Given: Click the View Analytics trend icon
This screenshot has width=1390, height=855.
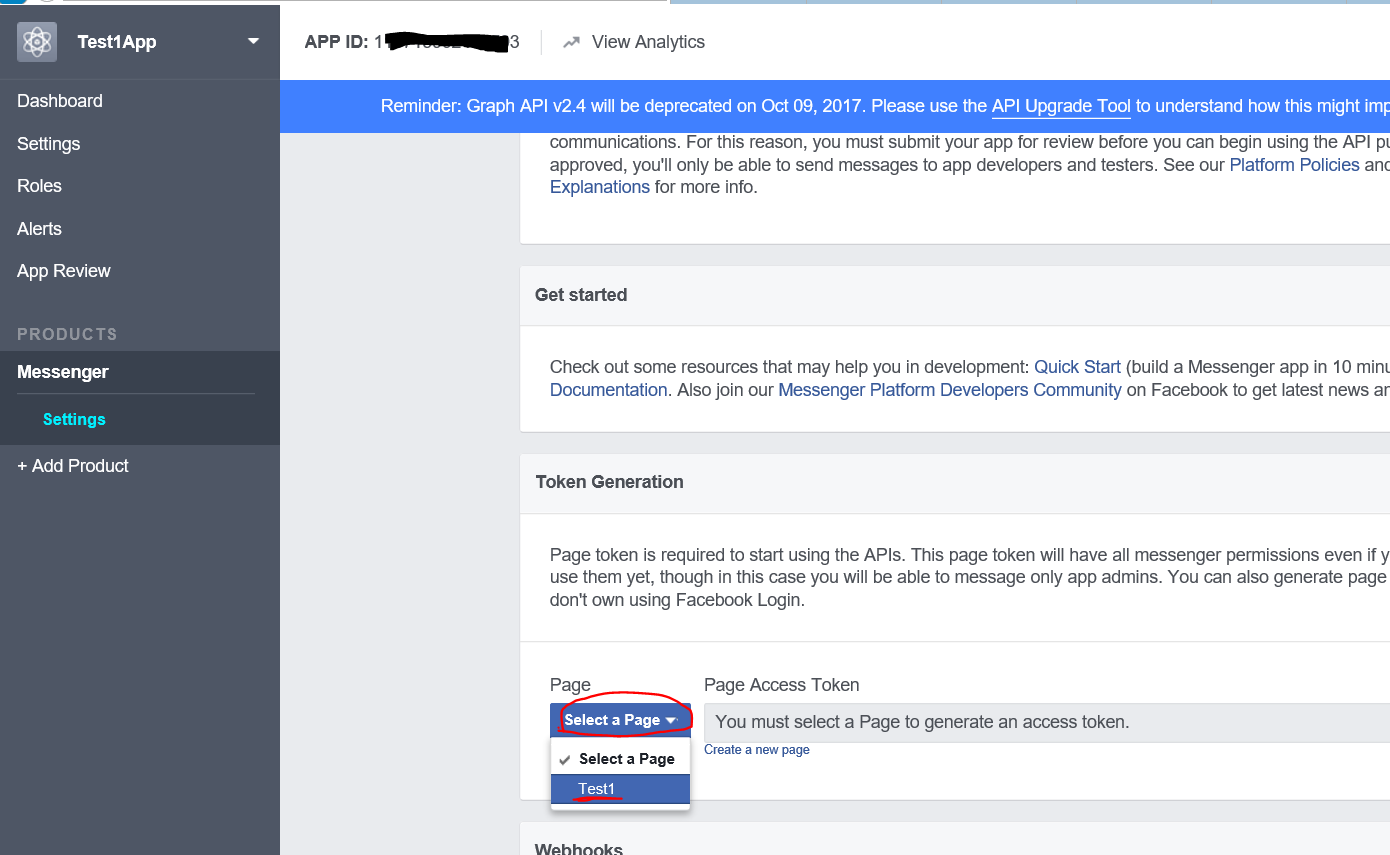Looking at the screenshot, I should (571, 42).
